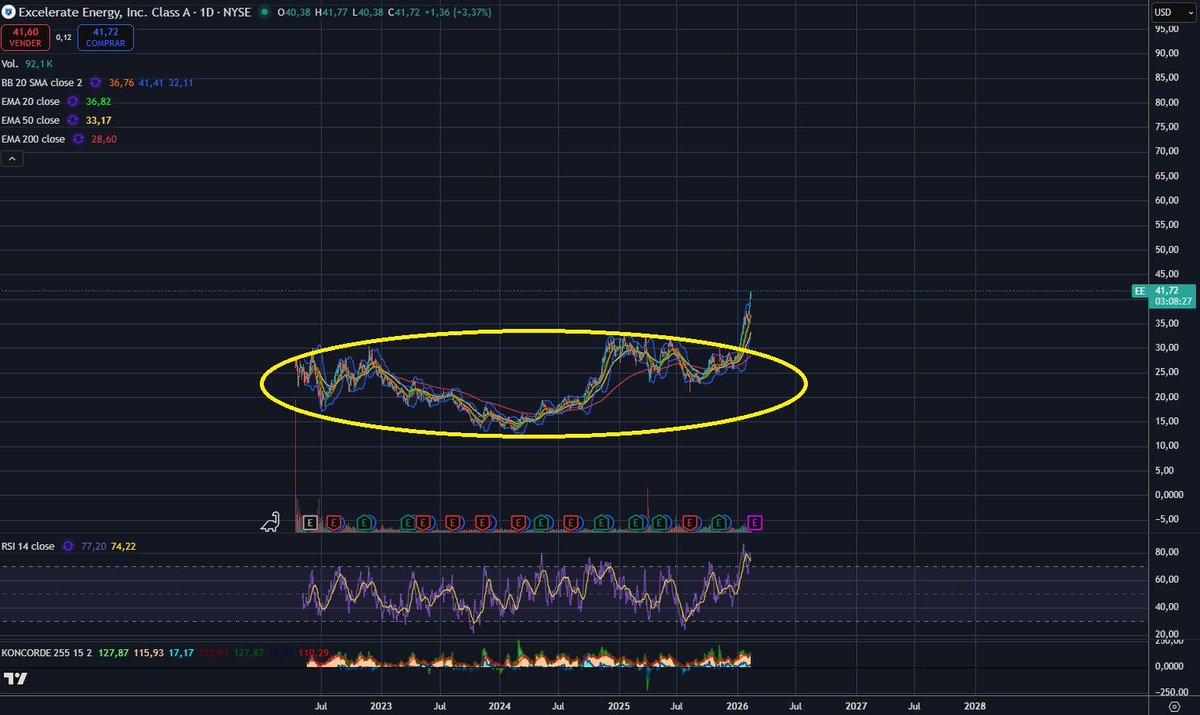Screen dimensions: 1200x715
Task: Click the purple icon beside EMA 50 close
Action: tap(71, 120)
